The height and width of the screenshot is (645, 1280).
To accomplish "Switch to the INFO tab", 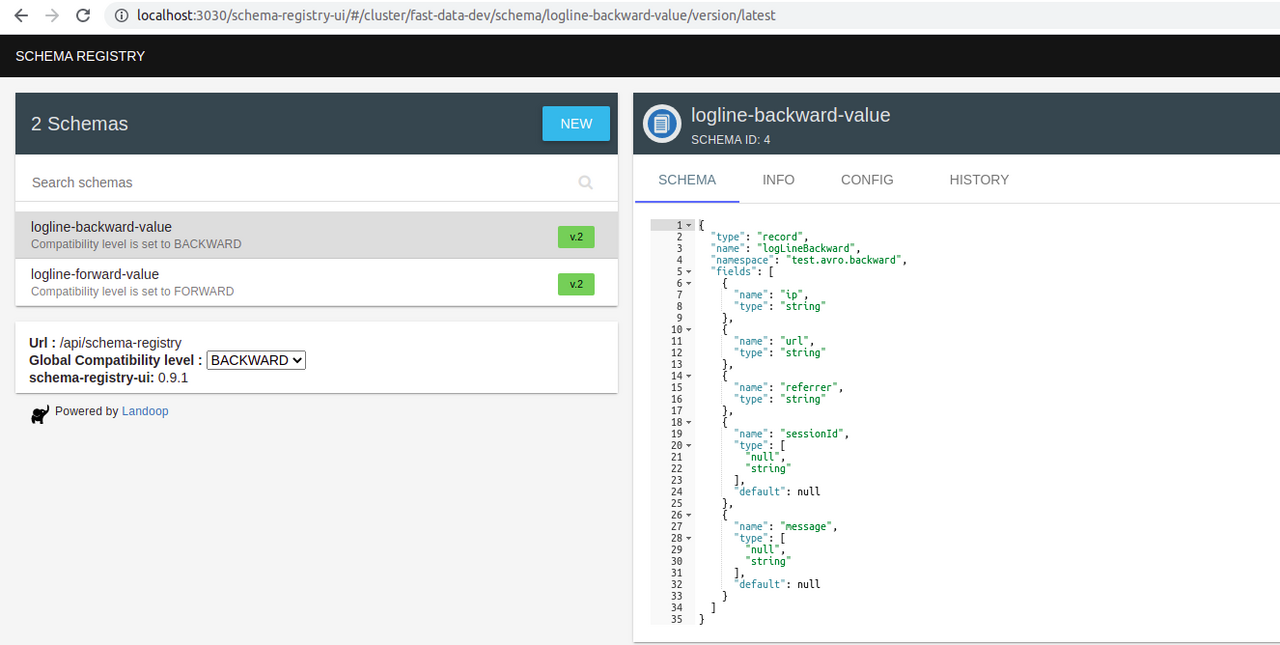I will (x=778, y=180).
